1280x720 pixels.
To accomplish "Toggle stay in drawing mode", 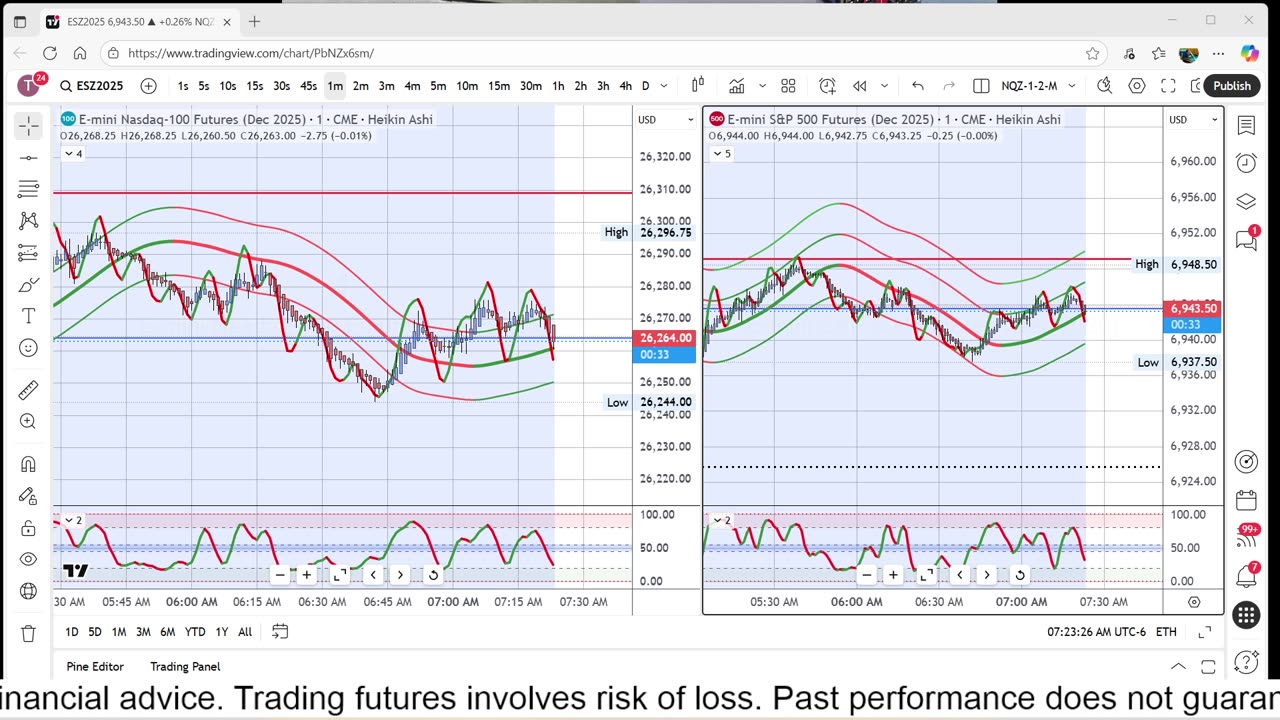I will (28, 496).
